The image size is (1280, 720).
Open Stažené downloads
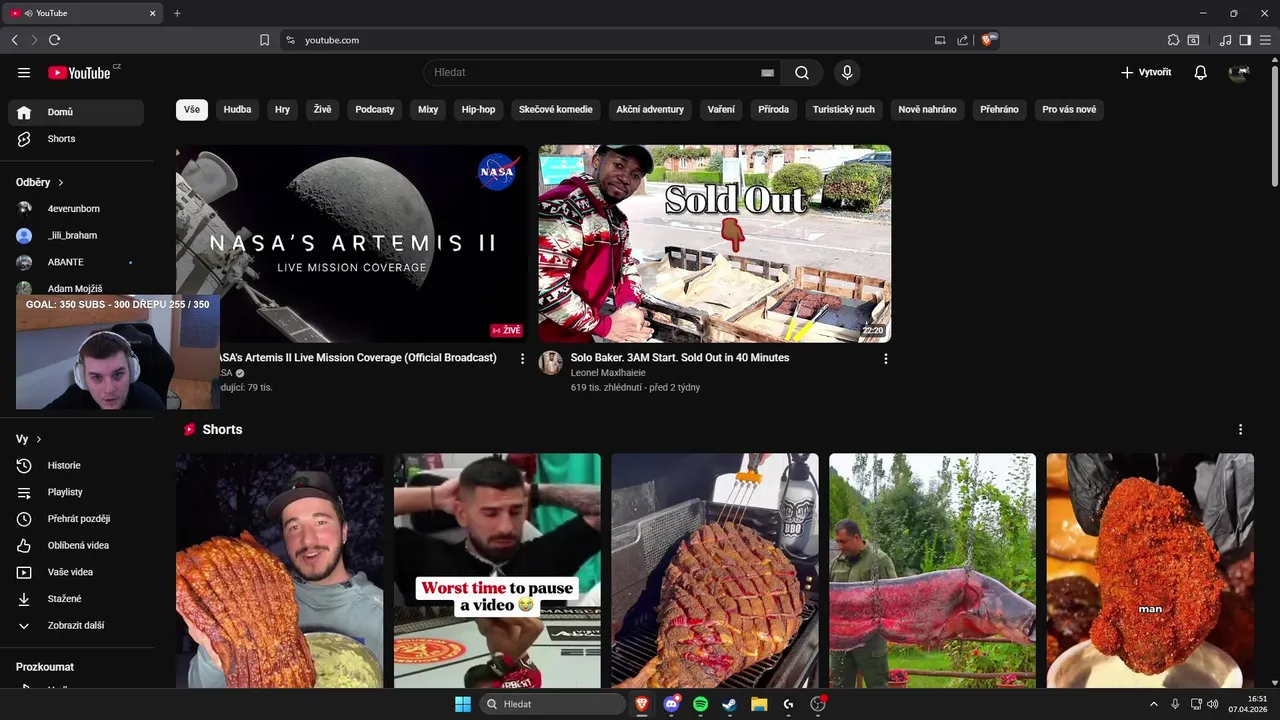point(76,599)
